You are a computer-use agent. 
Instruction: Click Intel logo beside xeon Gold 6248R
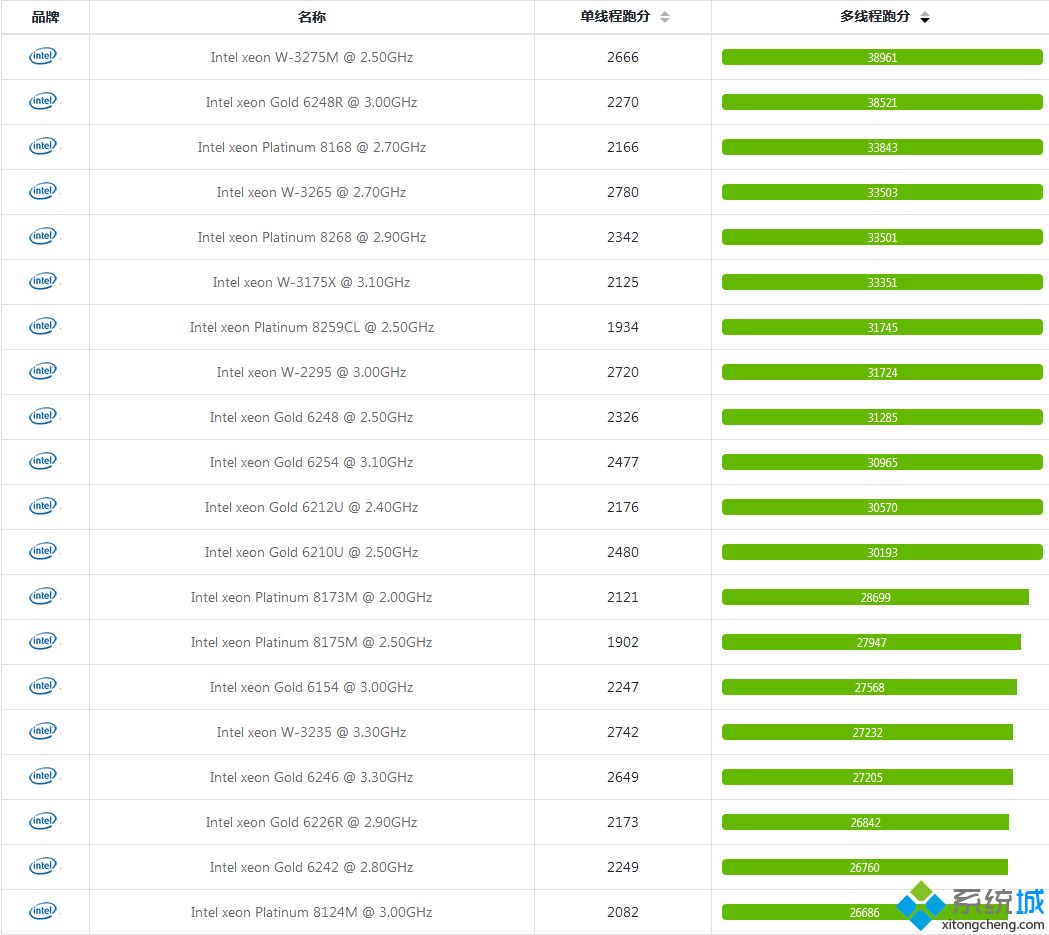pos(43,101)
